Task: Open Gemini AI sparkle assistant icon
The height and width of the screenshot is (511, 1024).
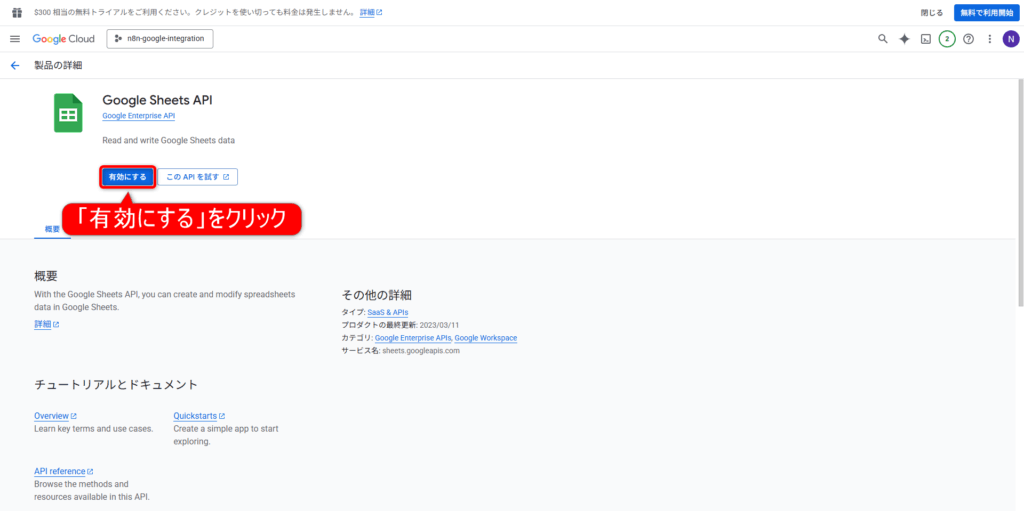Action: pyautogui.click(x=904, y=39)
